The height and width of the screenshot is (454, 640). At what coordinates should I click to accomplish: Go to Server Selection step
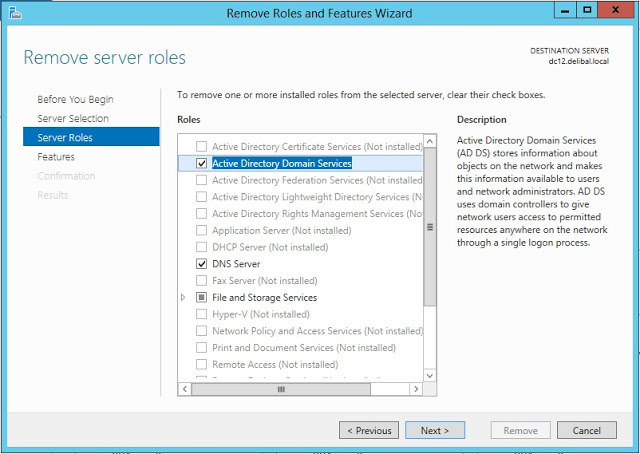73,118
